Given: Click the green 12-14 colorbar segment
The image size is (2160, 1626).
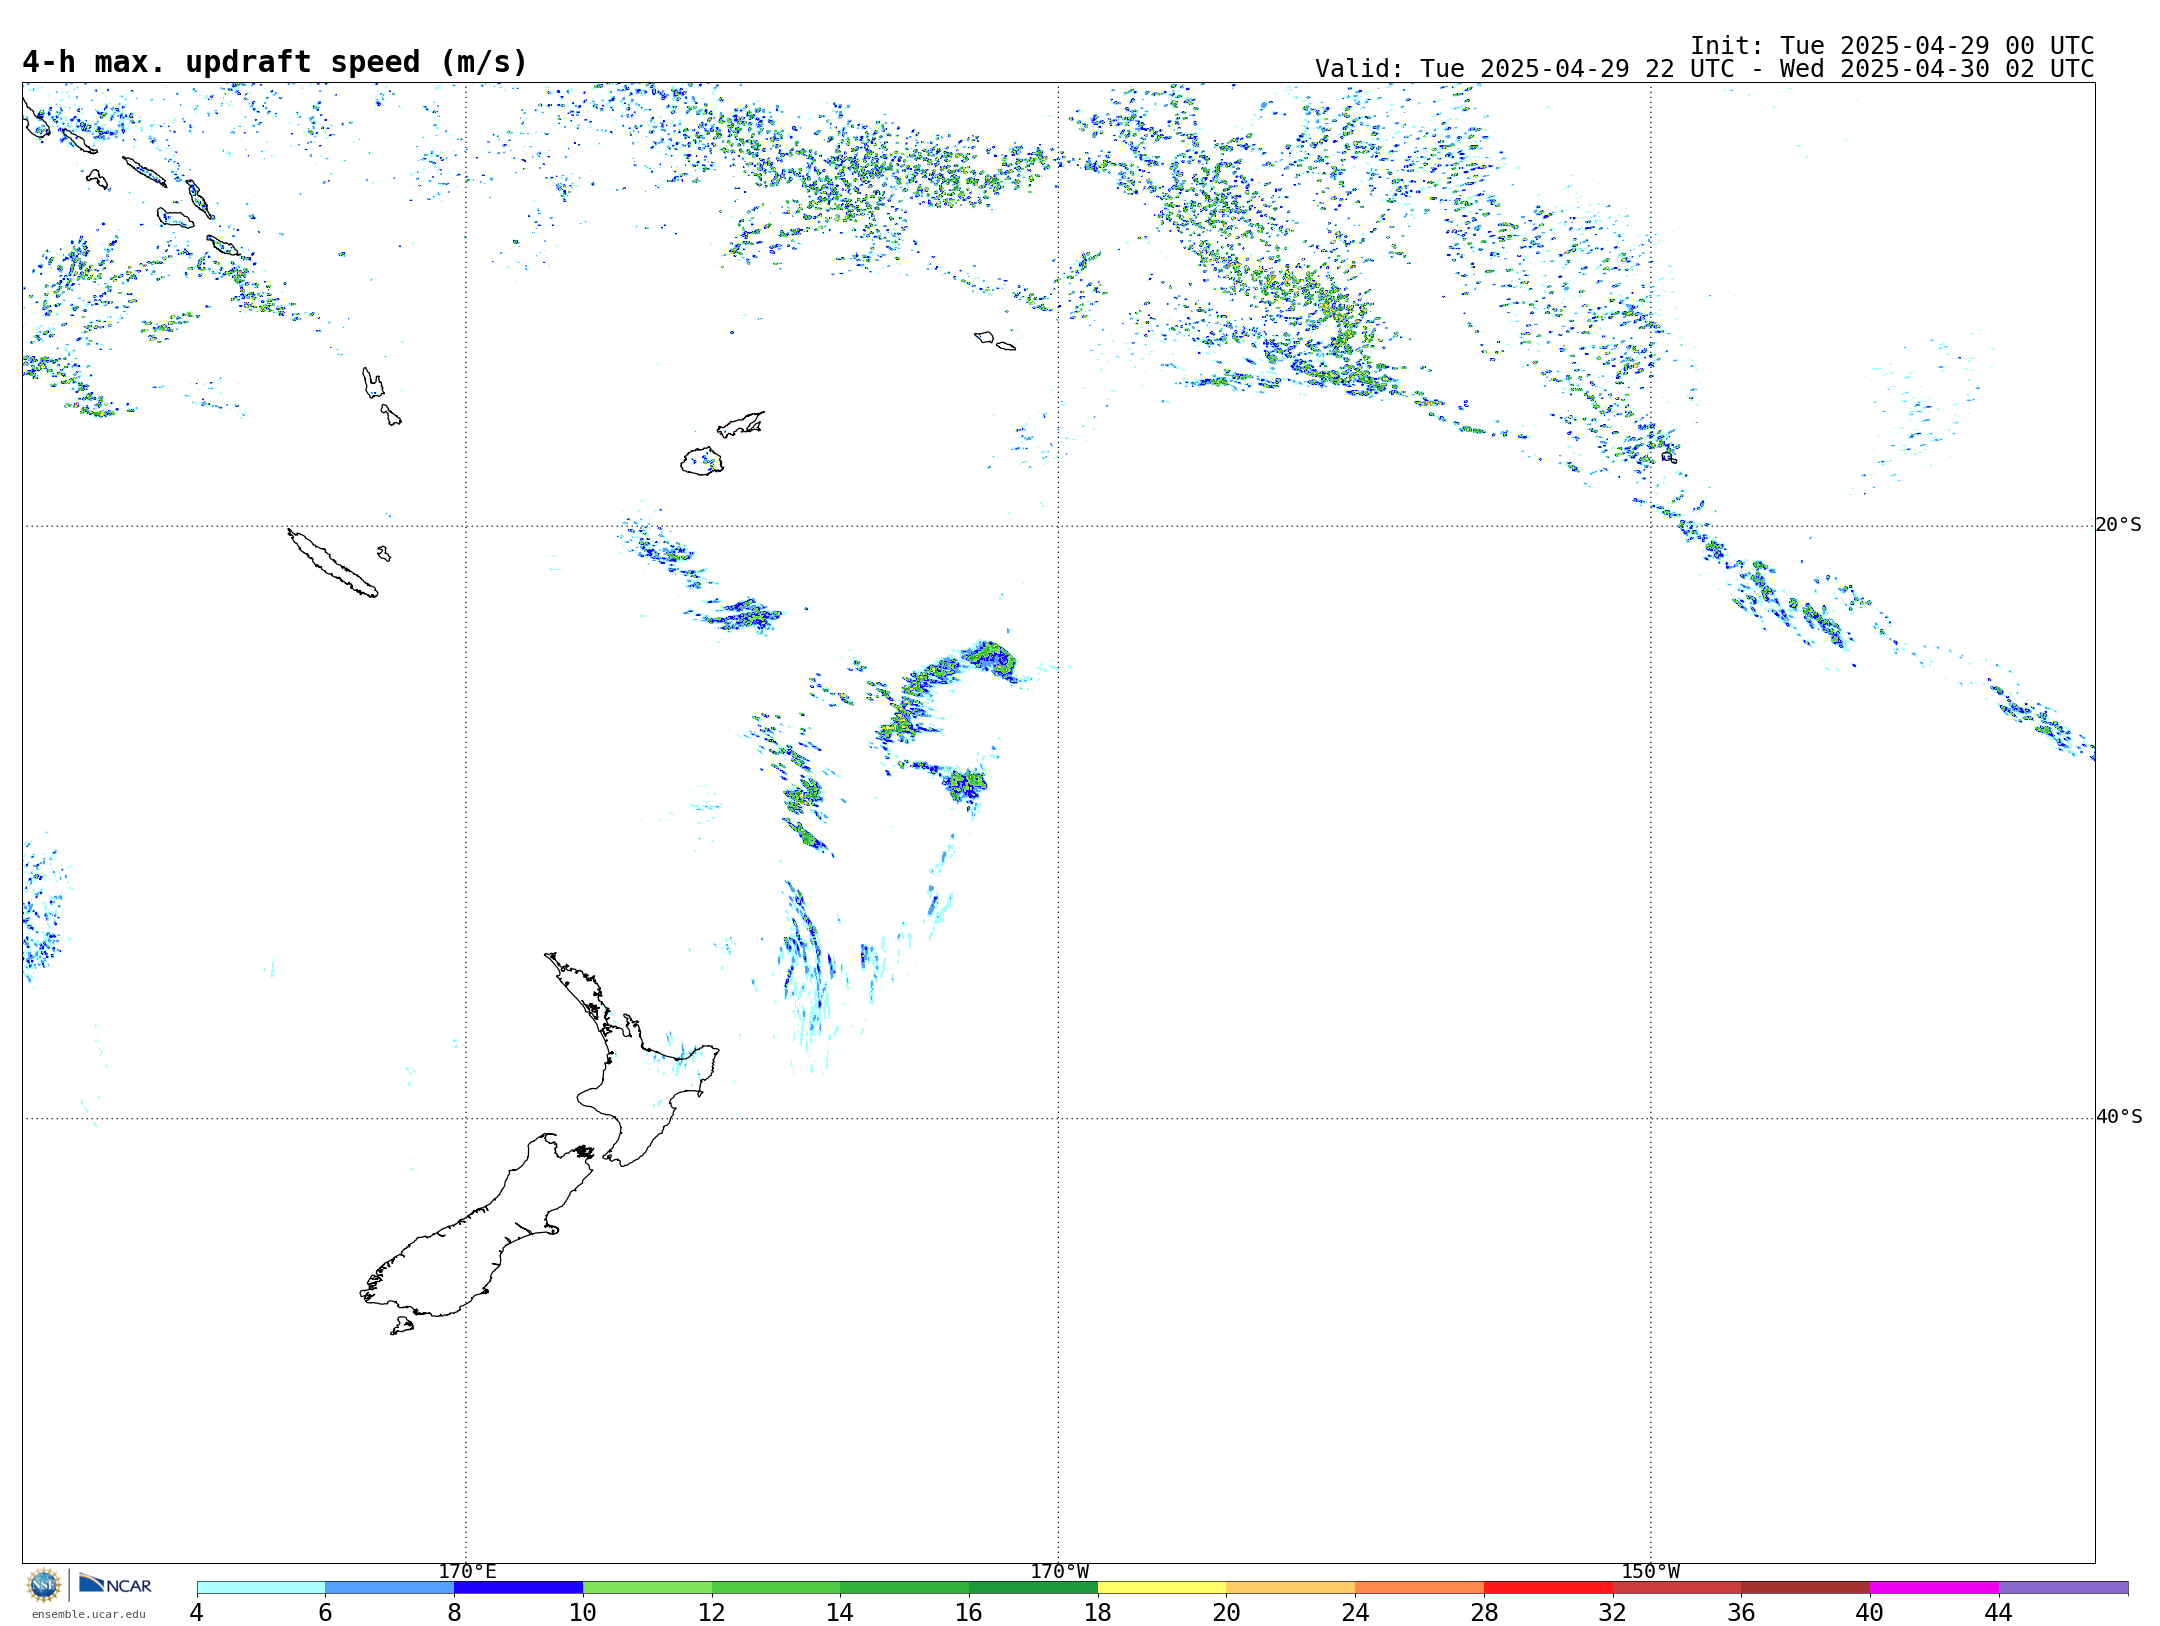Looking at the screenshot, I should coord(776,1588).
